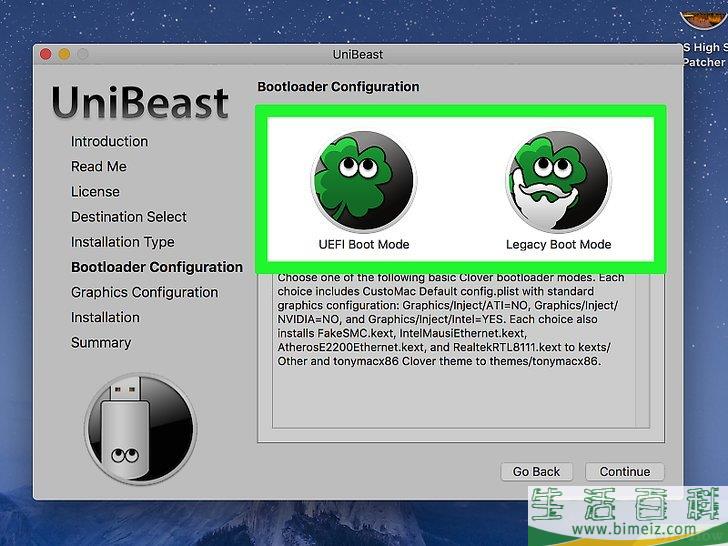The image size is (728, 546).
Task: Select Bootloader Configuration in the sidebar
Action: click(x=157, y=267)
